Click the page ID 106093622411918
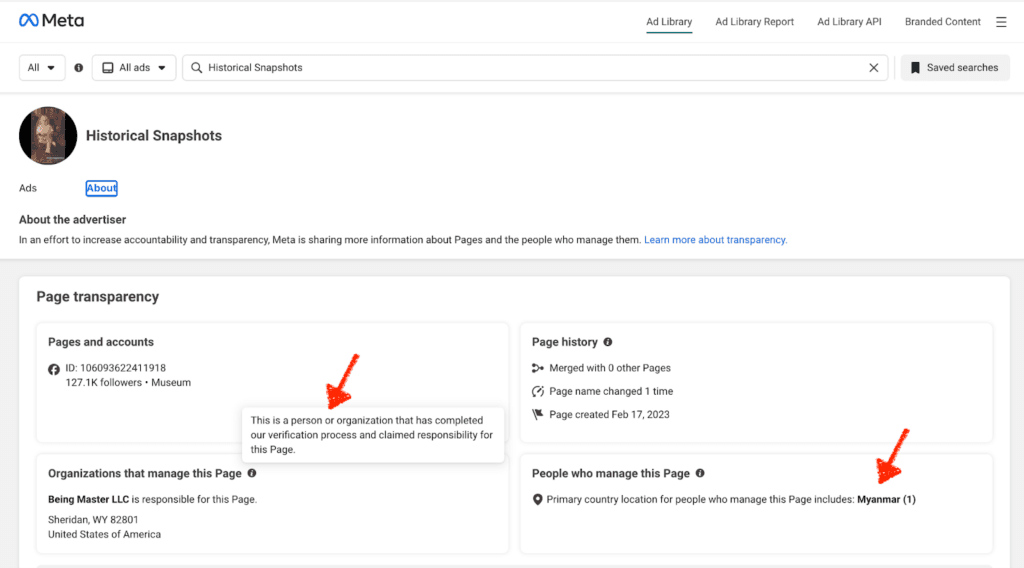This screenshot has height=568, width=1024. click(x=116, y=368)
